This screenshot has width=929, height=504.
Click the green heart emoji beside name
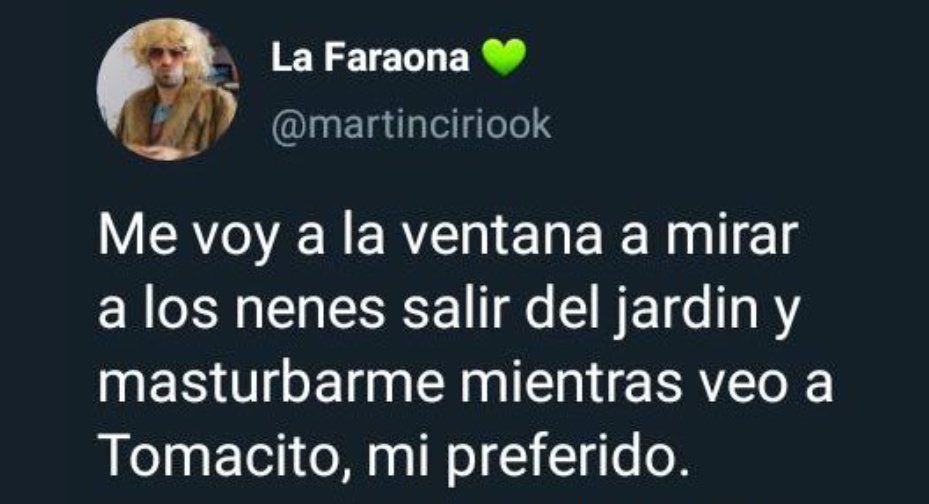pos(504,57)
